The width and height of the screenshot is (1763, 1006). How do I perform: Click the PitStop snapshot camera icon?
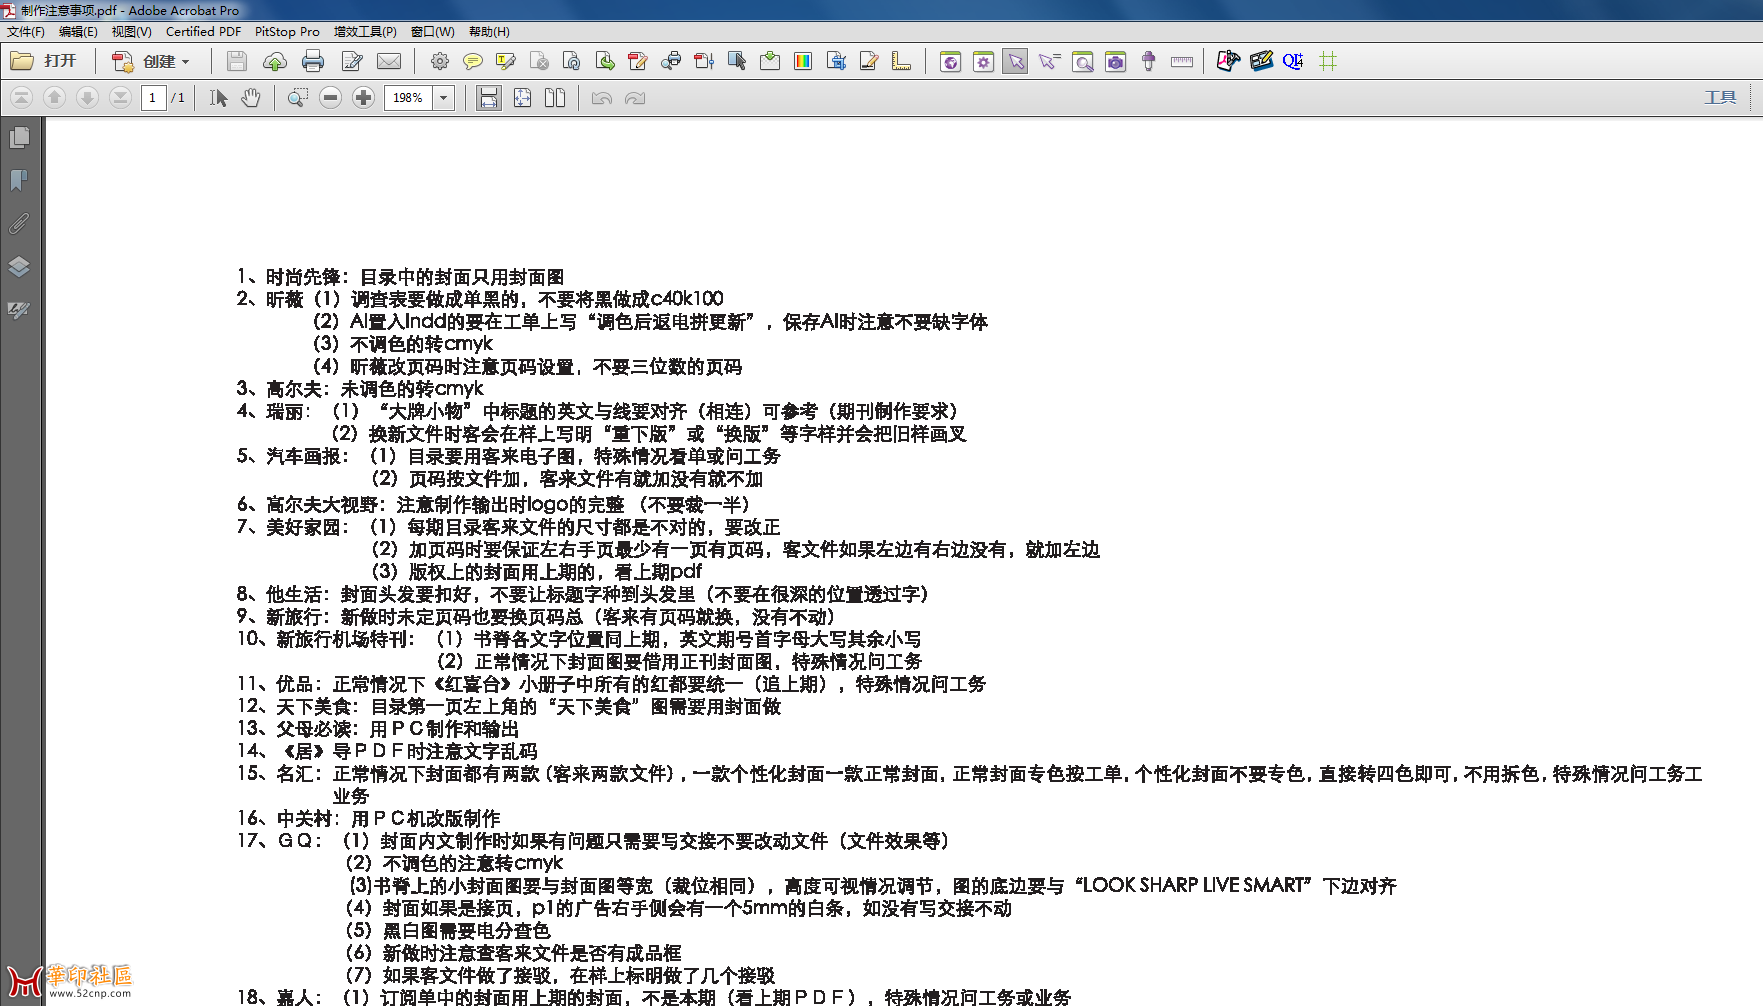point(1116,61)
